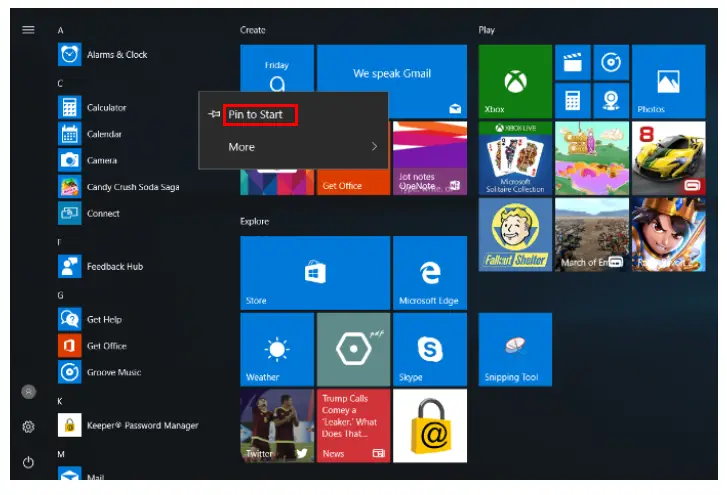727x495 pixels.
Task: Open the March of Empires tile
Action: point(592,235)
